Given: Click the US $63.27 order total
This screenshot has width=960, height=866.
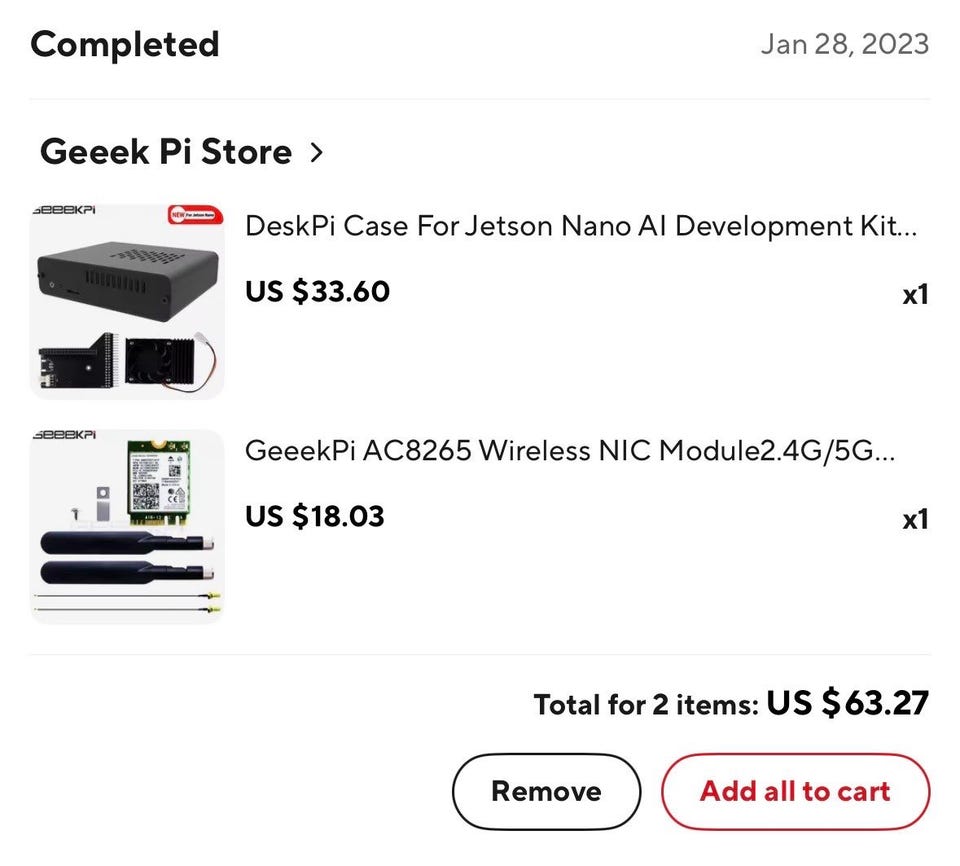Looking at the screenshot, I should [848, 703].
